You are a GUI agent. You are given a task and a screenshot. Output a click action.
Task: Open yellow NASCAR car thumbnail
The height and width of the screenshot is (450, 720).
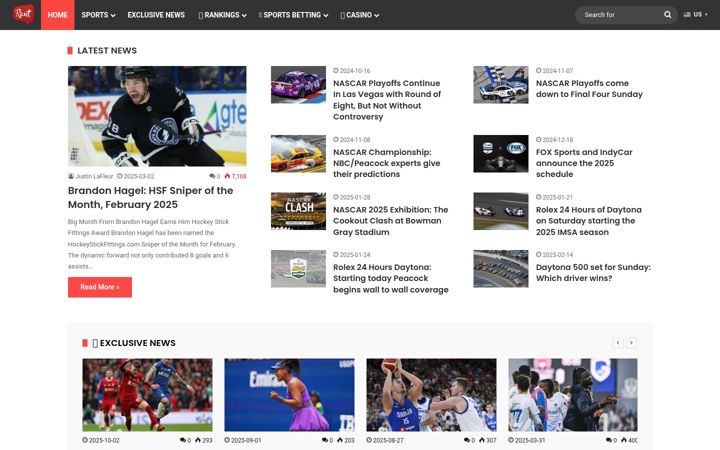(298, 153)
